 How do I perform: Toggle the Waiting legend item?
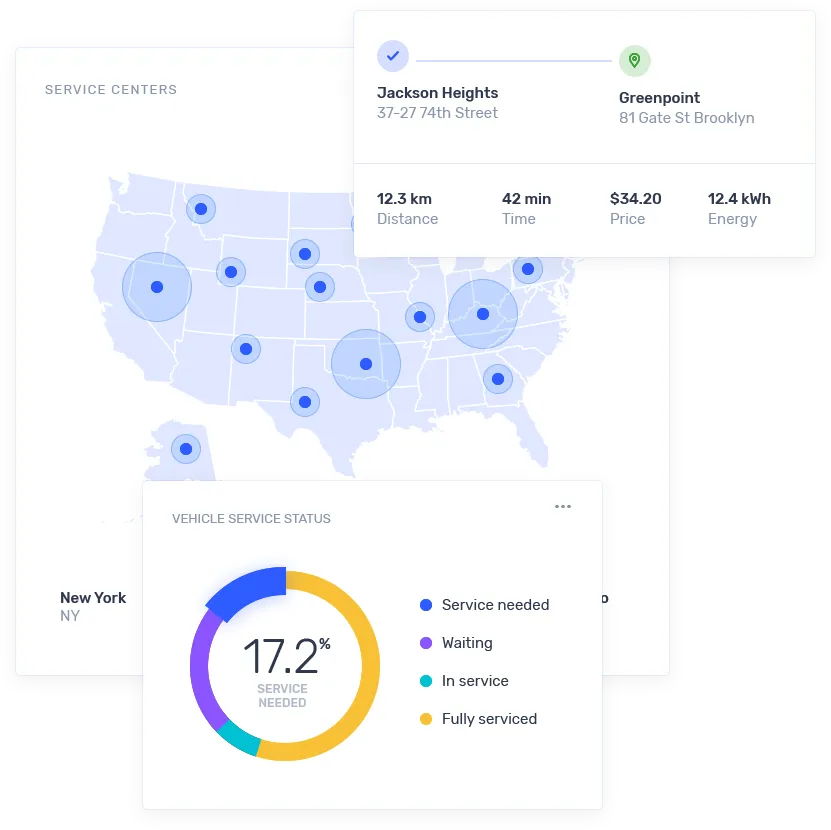coord(456,643)
